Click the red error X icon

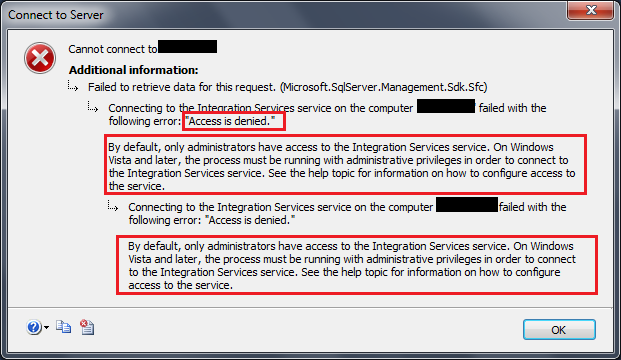40,58
